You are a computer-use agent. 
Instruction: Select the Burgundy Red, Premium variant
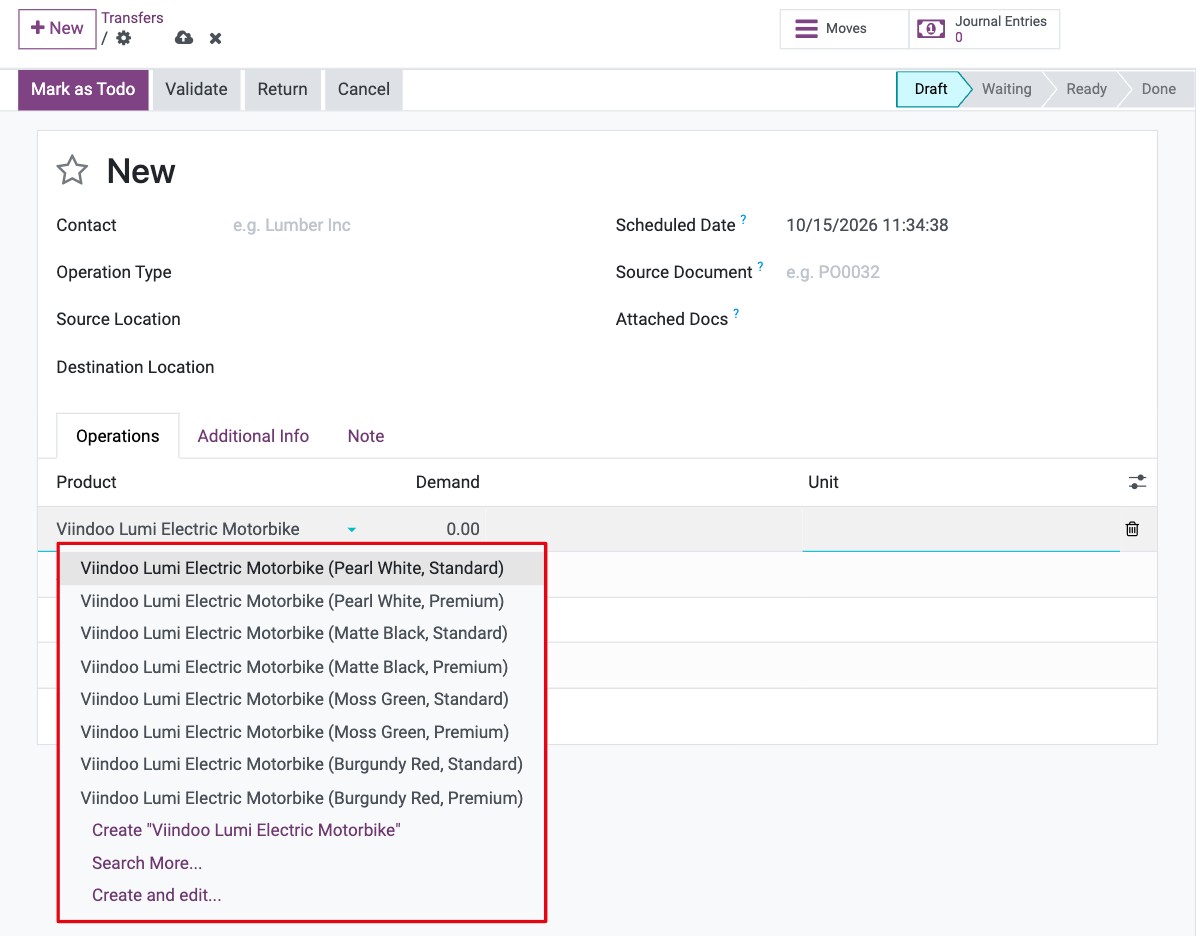tap(302, 798)
